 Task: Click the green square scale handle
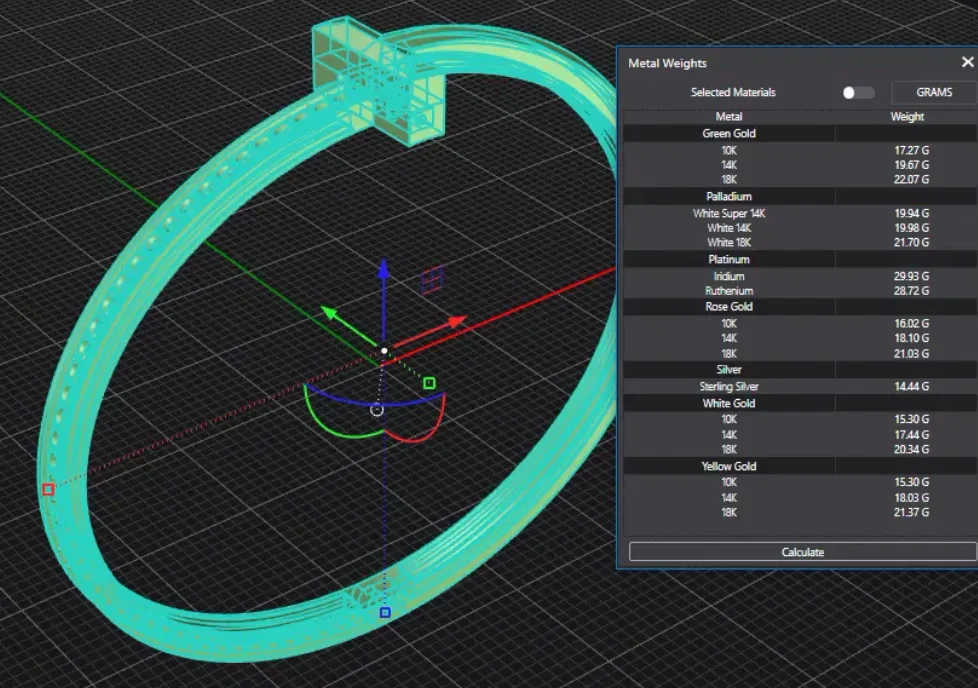[429, 383]
